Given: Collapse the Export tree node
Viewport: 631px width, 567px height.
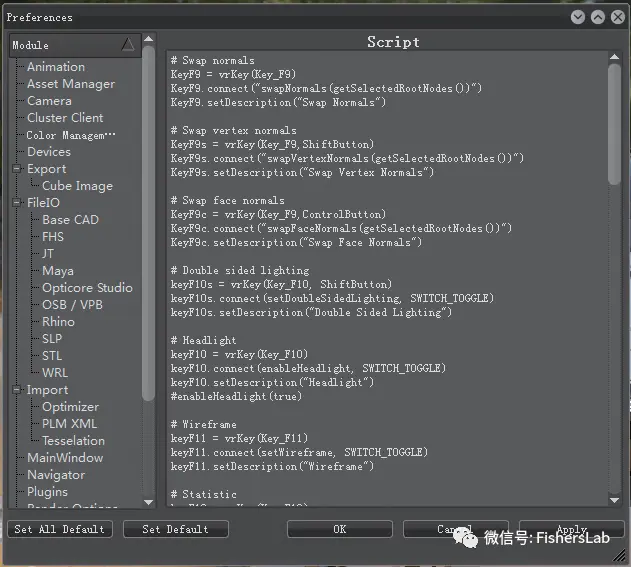Looking at the screenshot, I should coord(16,169).
